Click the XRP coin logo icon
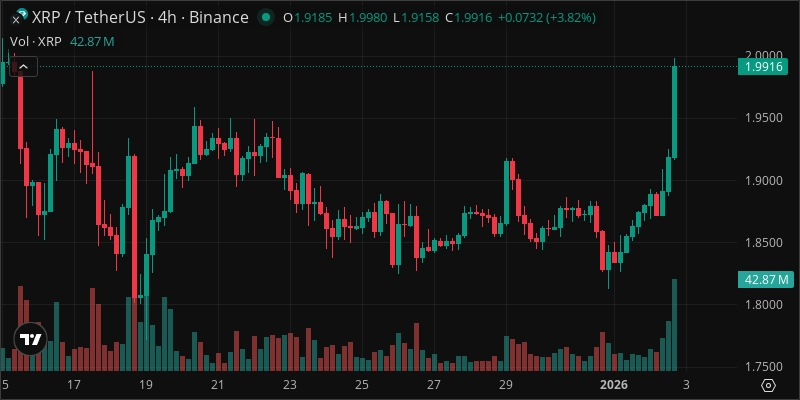The height and width of the screenshot is (400, 800). [19, 17]
